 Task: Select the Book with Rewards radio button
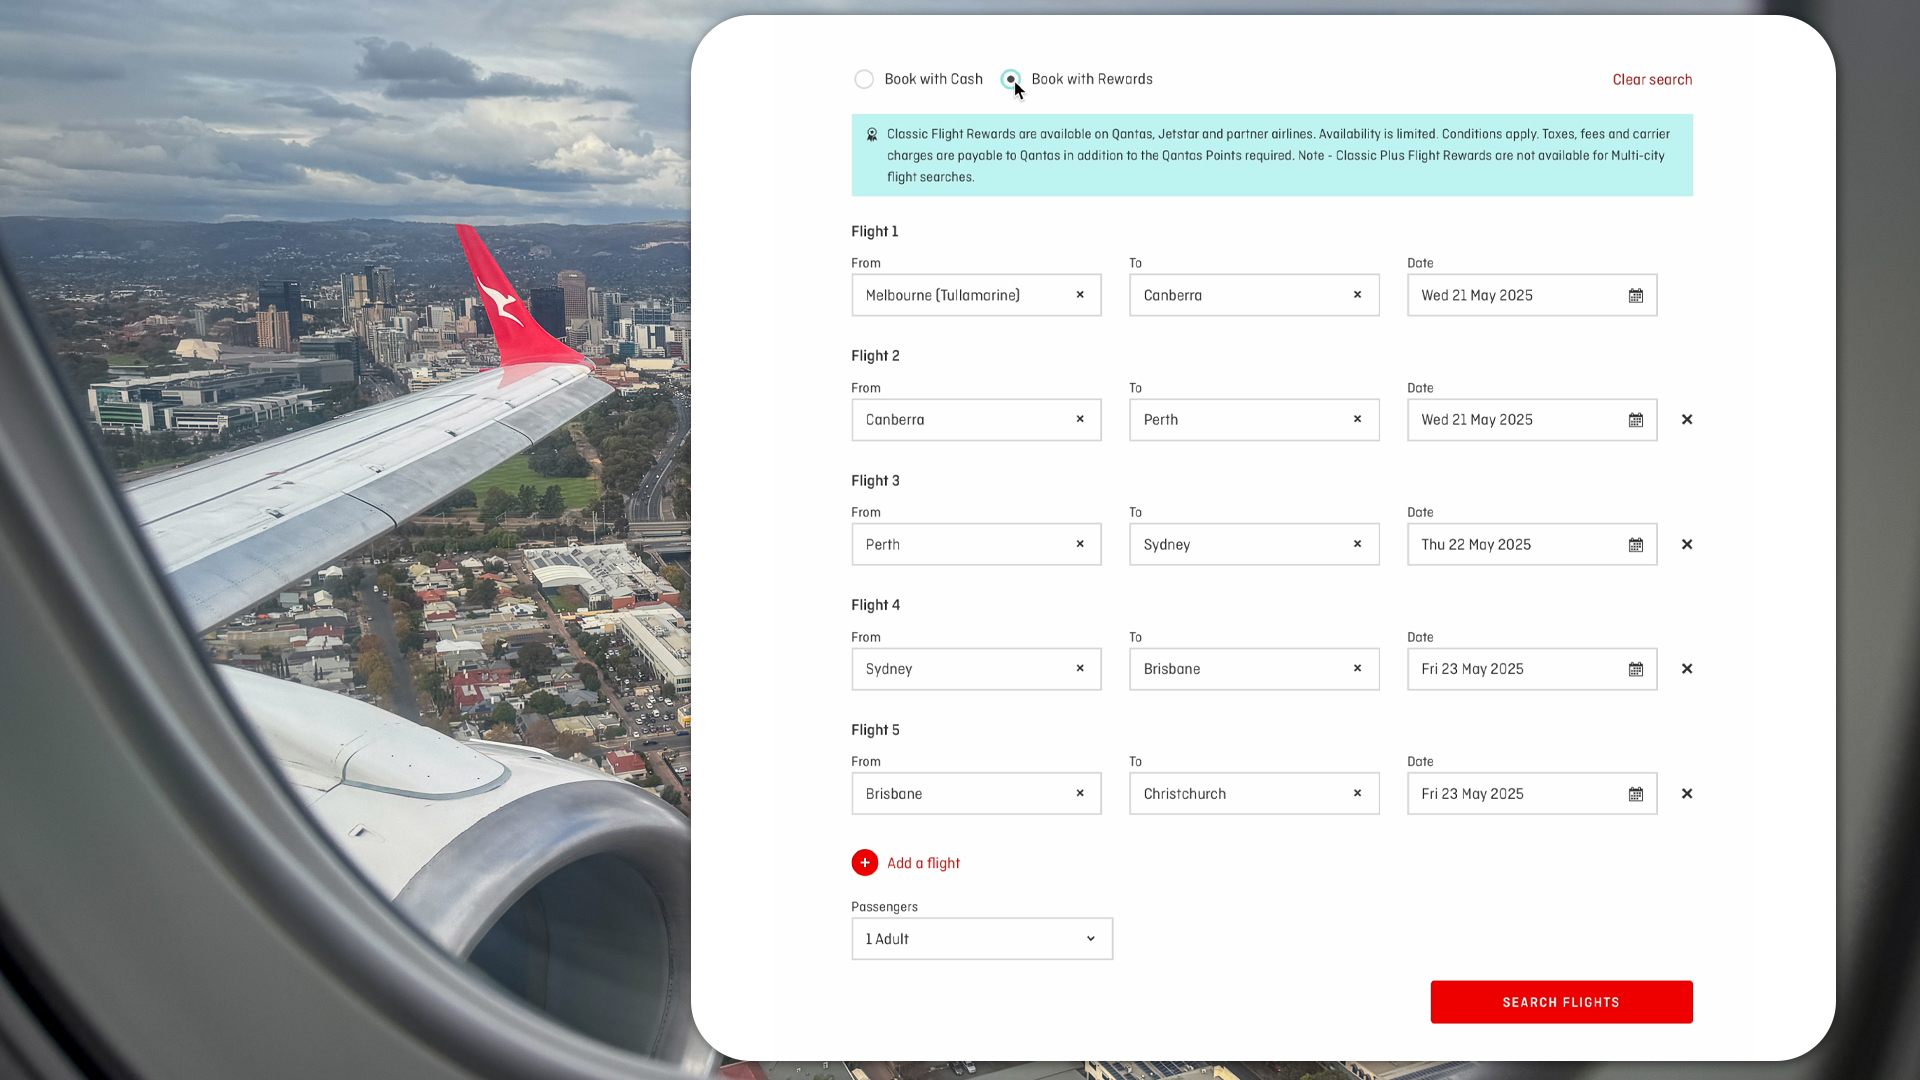(x=1011, y=79)
